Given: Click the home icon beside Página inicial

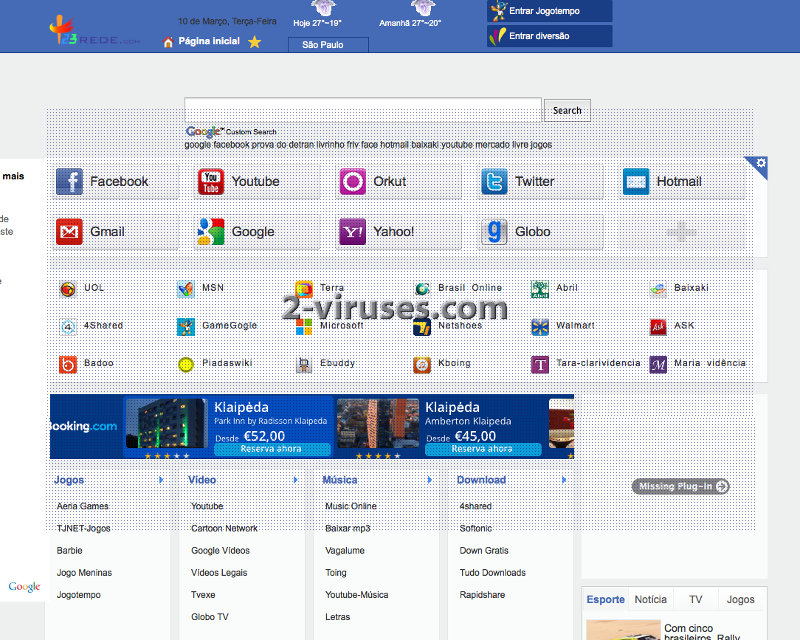Looking at the screenshot, I should [168, 42].
